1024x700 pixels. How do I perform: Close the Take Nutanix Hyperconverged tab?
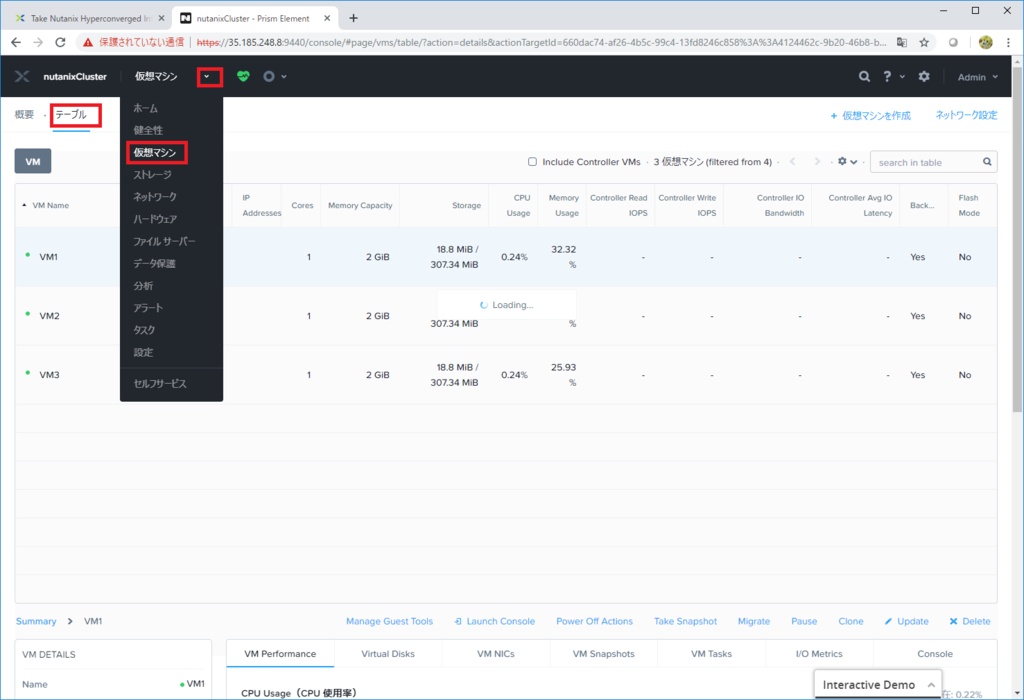tap(161, 18)
